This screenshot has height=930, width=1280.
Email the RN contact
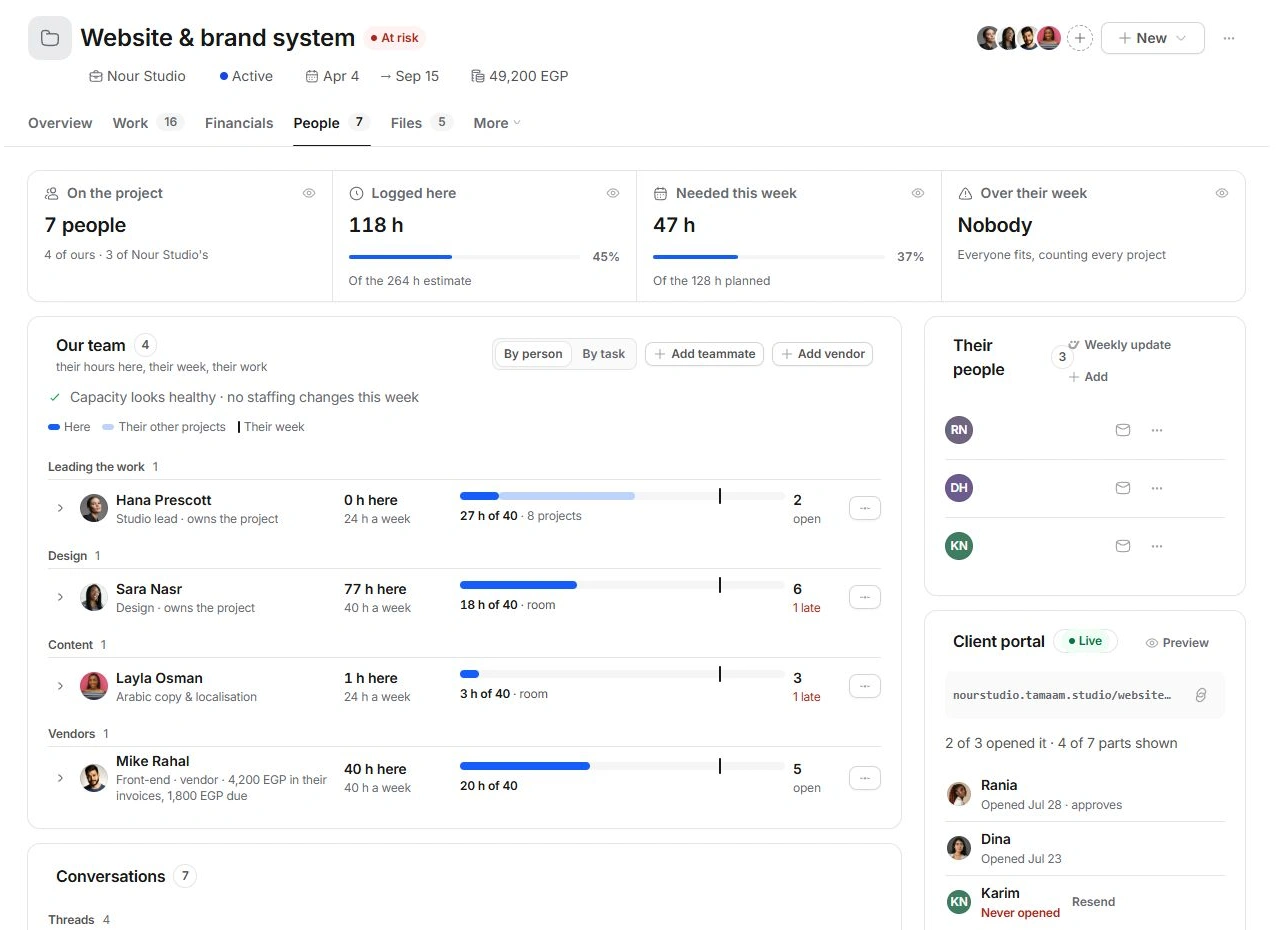click(x=1122, y=430)
